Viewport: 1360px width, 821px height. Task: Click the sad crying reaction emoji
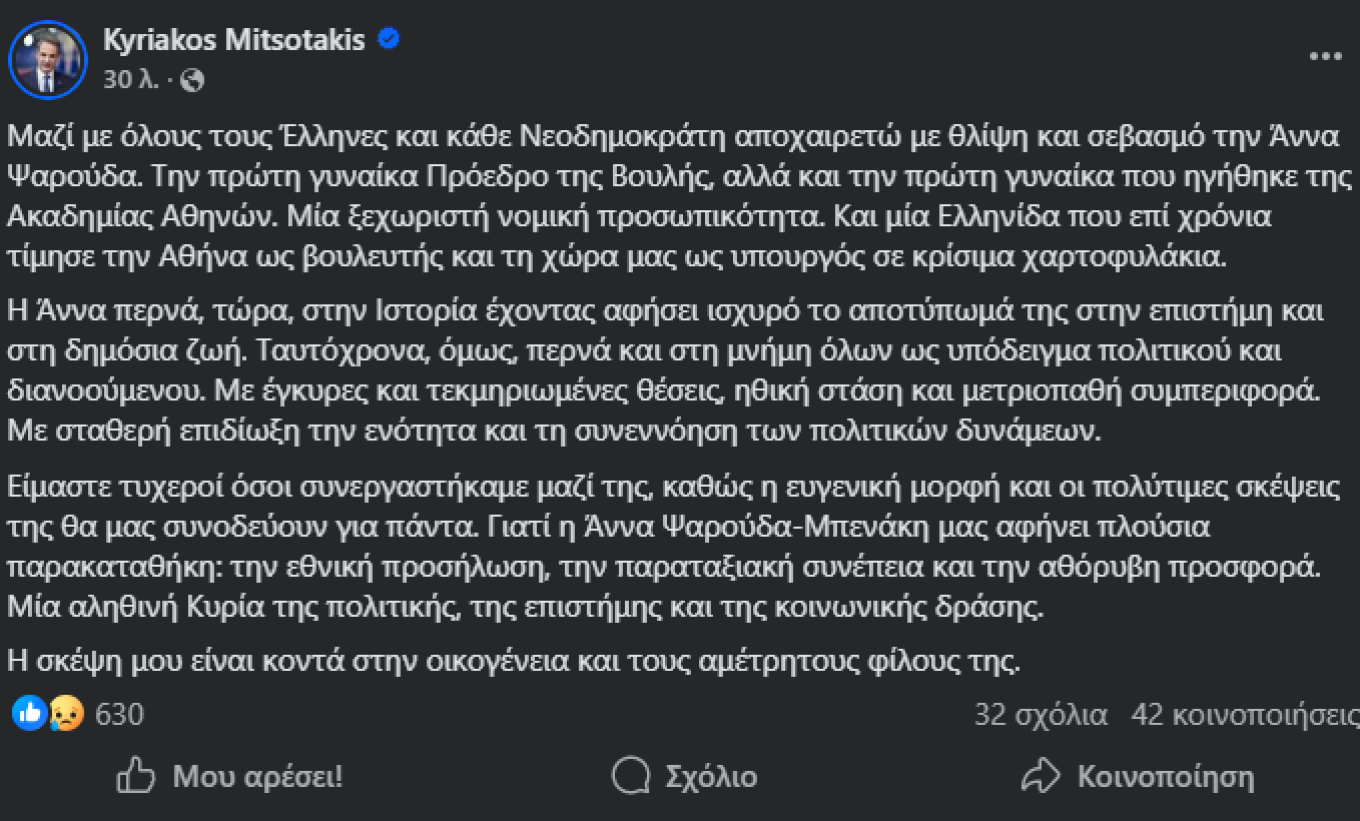point(67,714)
